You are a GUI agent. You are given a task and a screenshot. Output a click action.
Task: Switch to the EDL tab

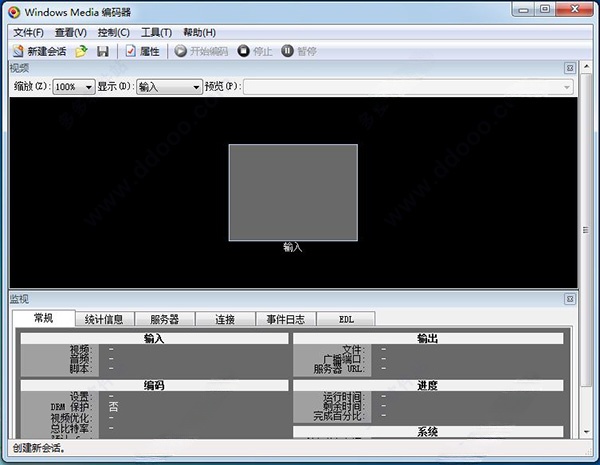click(x=346, y=319)
